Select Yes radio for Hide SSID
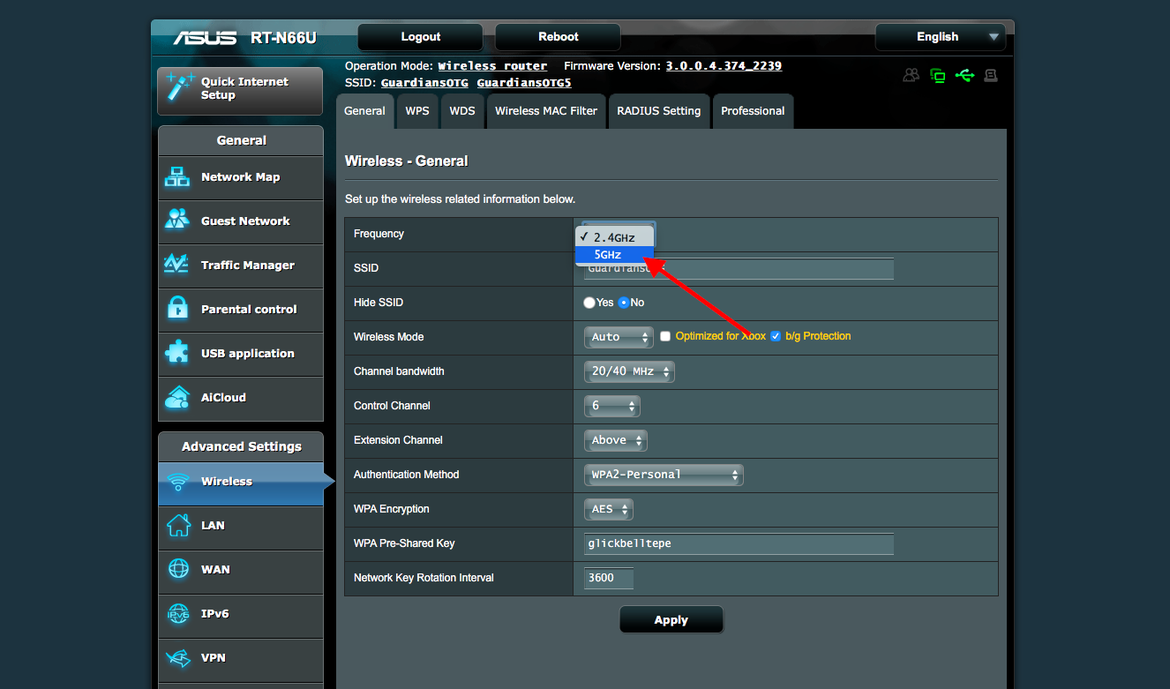The height and width of the screenshot is (689, 1170). (x=589, y=302)
